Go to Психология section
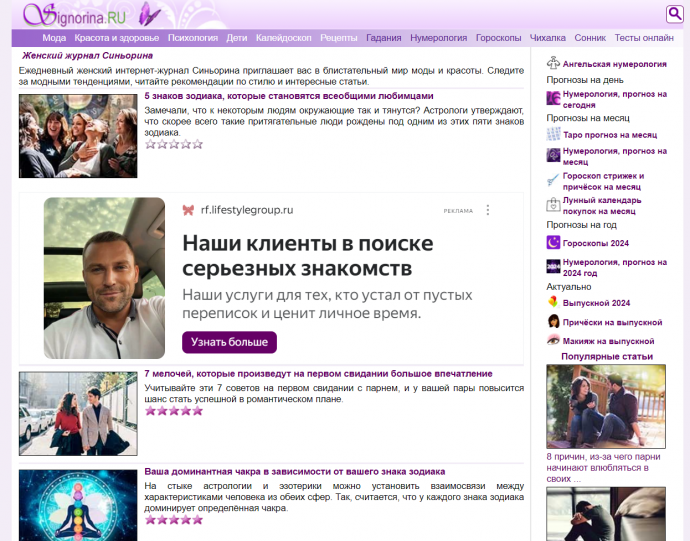Viewport: 690px width, 541px height. tap(193, 38)
